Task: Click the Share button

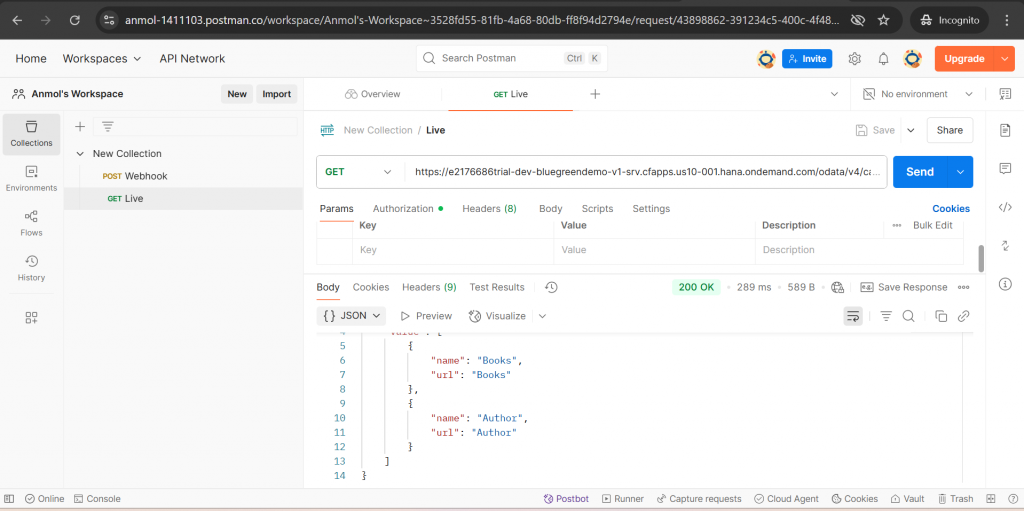Action: [x=950, y=130]
